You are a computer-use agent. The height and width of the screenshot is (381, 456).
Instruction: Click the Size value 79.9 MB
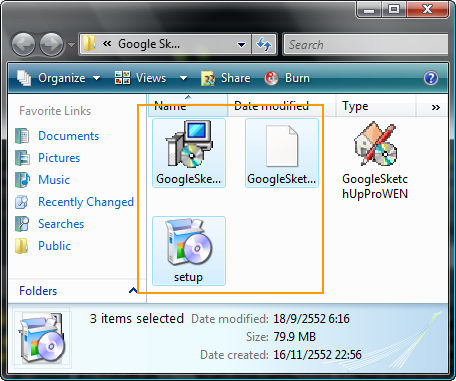[294, 337]
